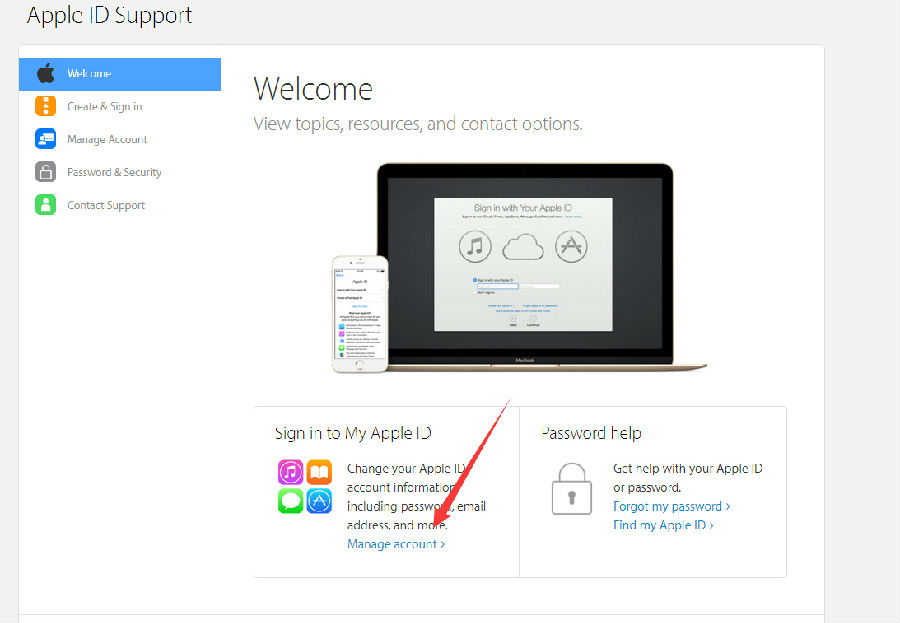
Task: Open the Contact Support section
Action: coord(106,206)
